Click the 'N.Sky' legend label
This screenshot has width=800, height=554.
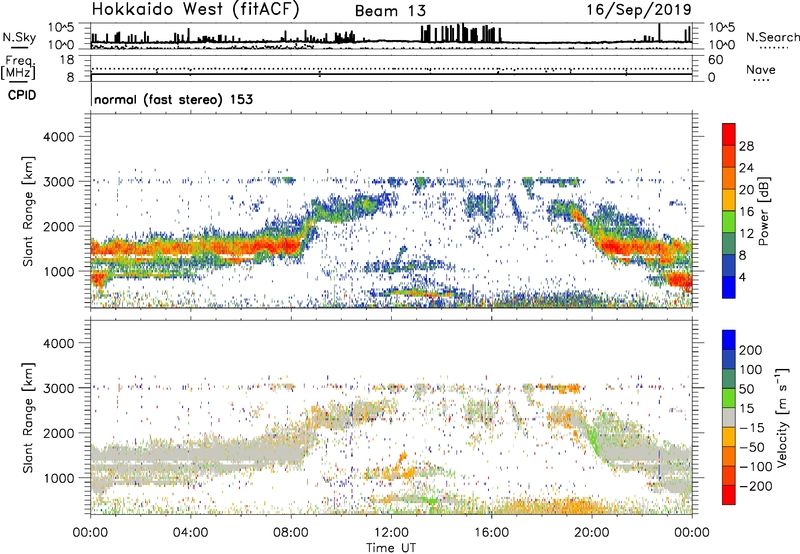19,37
